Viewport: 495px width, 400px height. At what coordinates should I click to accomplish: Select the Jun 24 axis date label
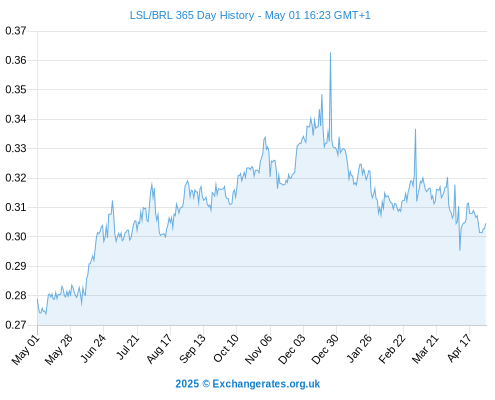(x=93, y=349)
